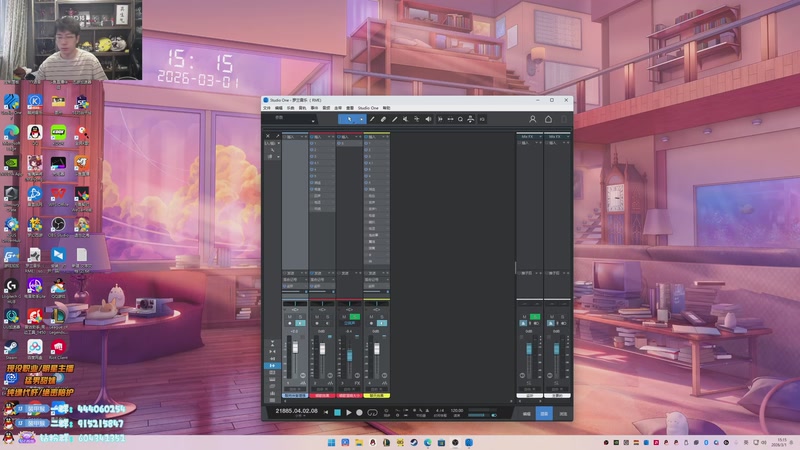Switch to the 浏览 browse tab

(563, 414)
